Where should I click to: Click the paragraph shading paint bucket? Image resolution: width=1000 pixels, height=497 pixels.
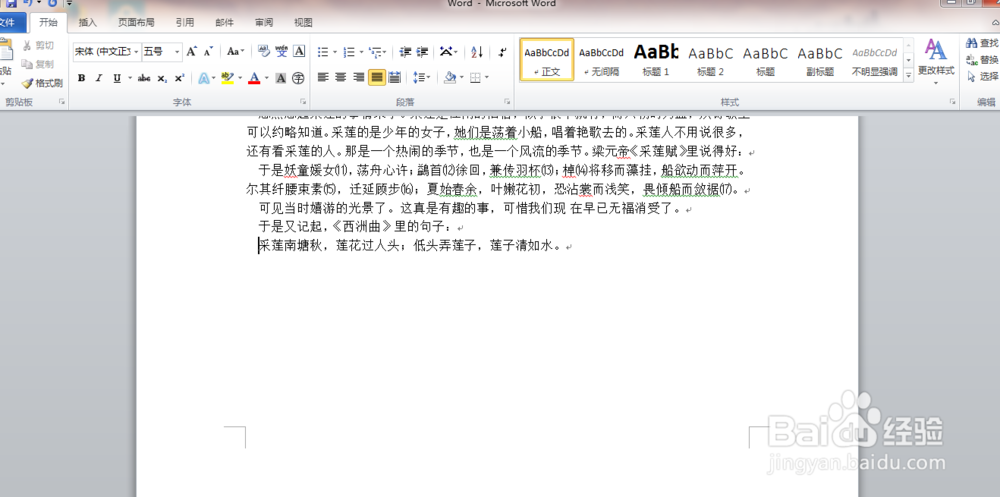pyautogui.click(x=450, y=78)
